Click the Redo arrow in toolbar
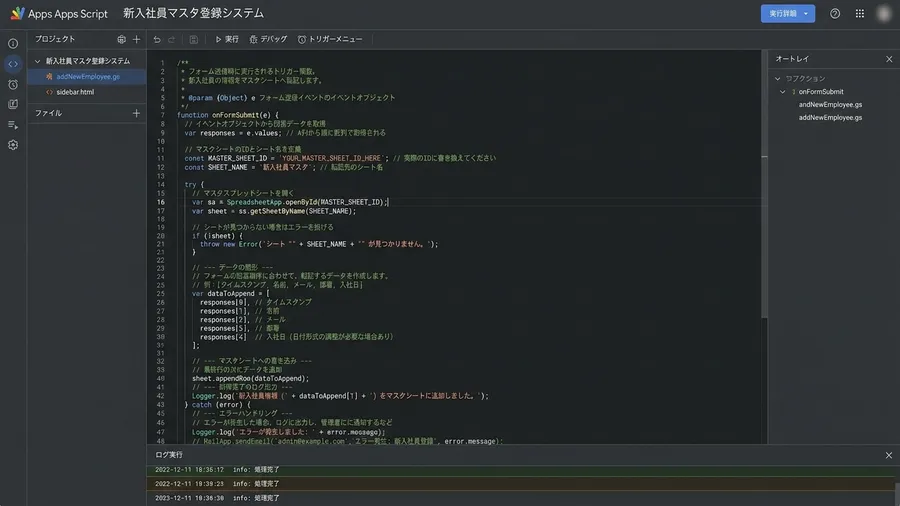This screenshot has width=900, height=506. 171,40
